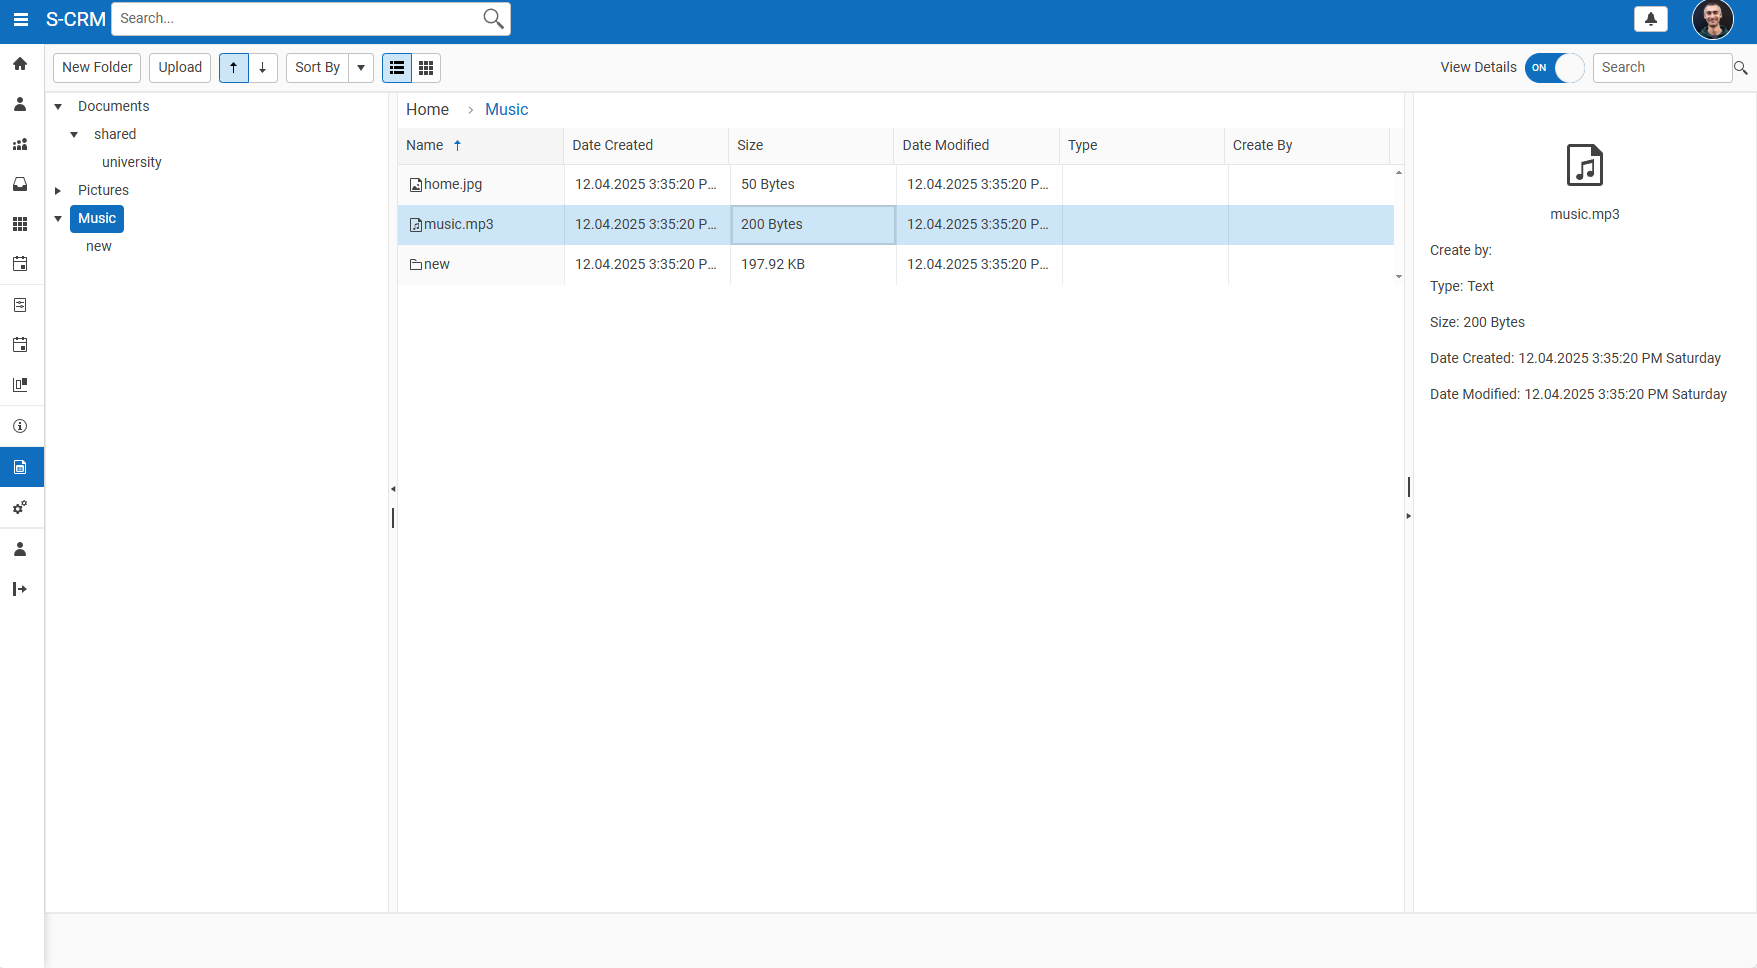Click the S-CRM logo title

[76, 19]
